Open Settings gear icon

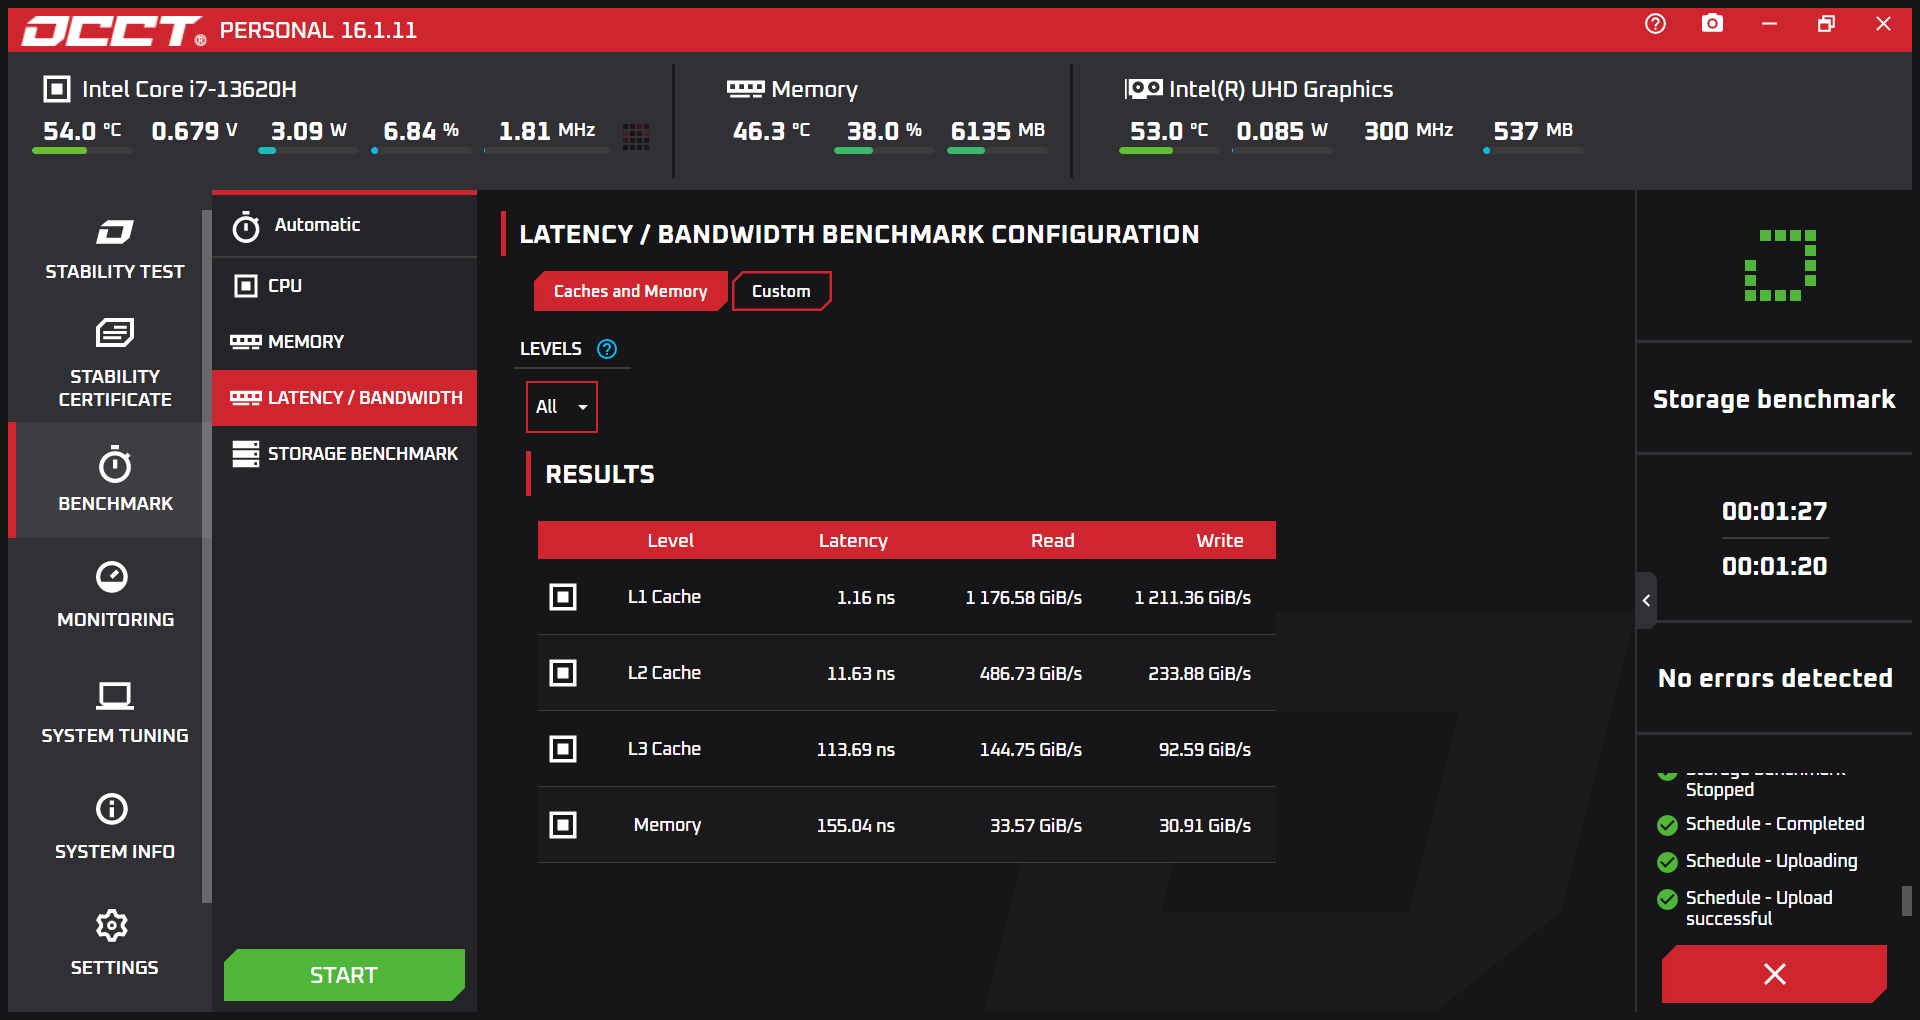[112, 925]
